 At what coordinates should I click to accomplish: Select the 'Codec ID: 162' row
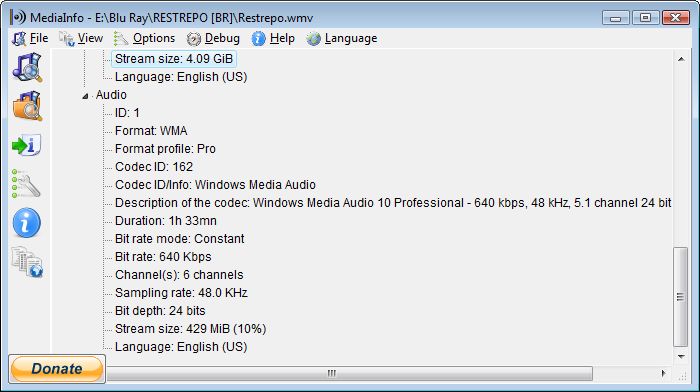[154, 167]
